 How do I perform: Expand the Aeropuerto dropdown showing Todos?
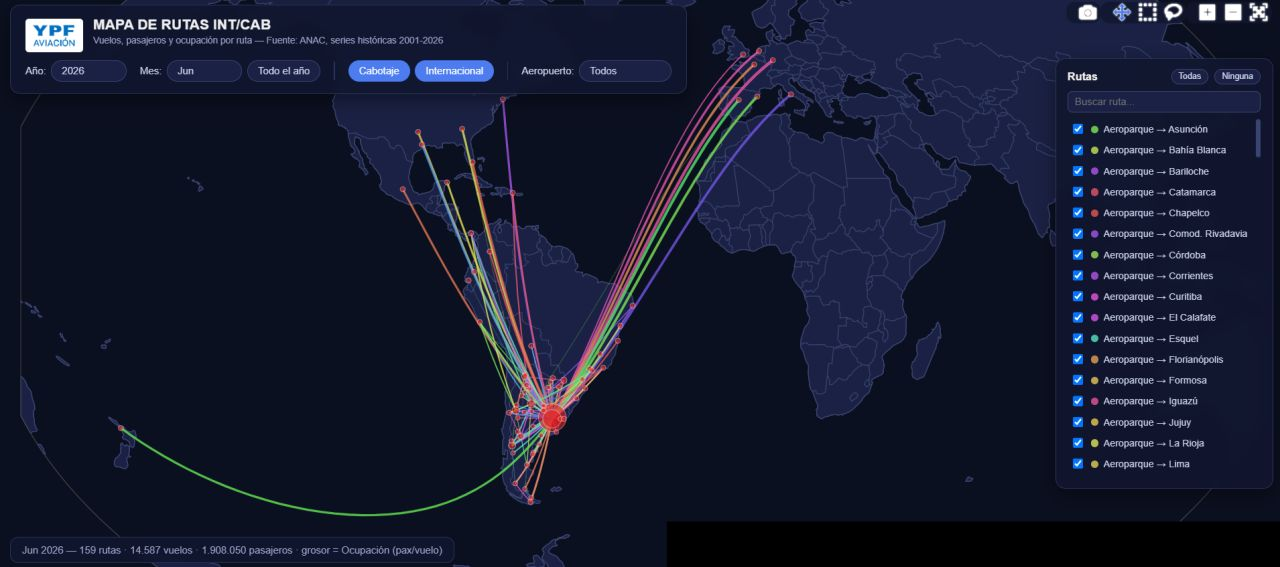point(625,71)
